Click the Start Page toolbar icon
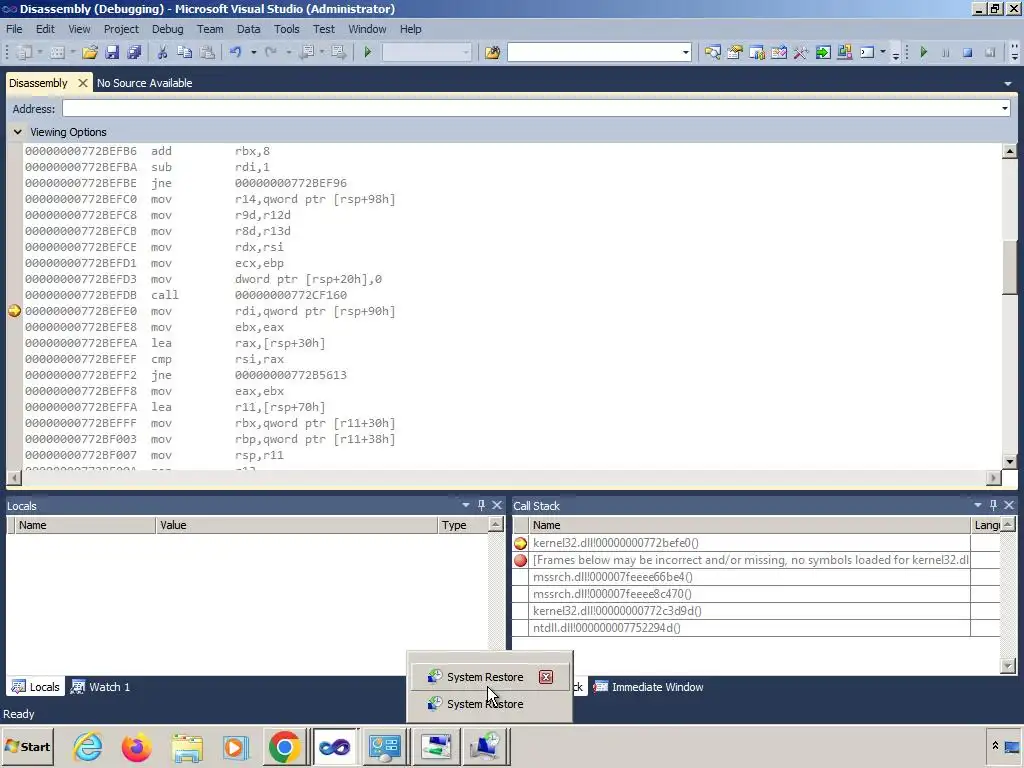Screen dimensions: 1024x768 point(823,52)
